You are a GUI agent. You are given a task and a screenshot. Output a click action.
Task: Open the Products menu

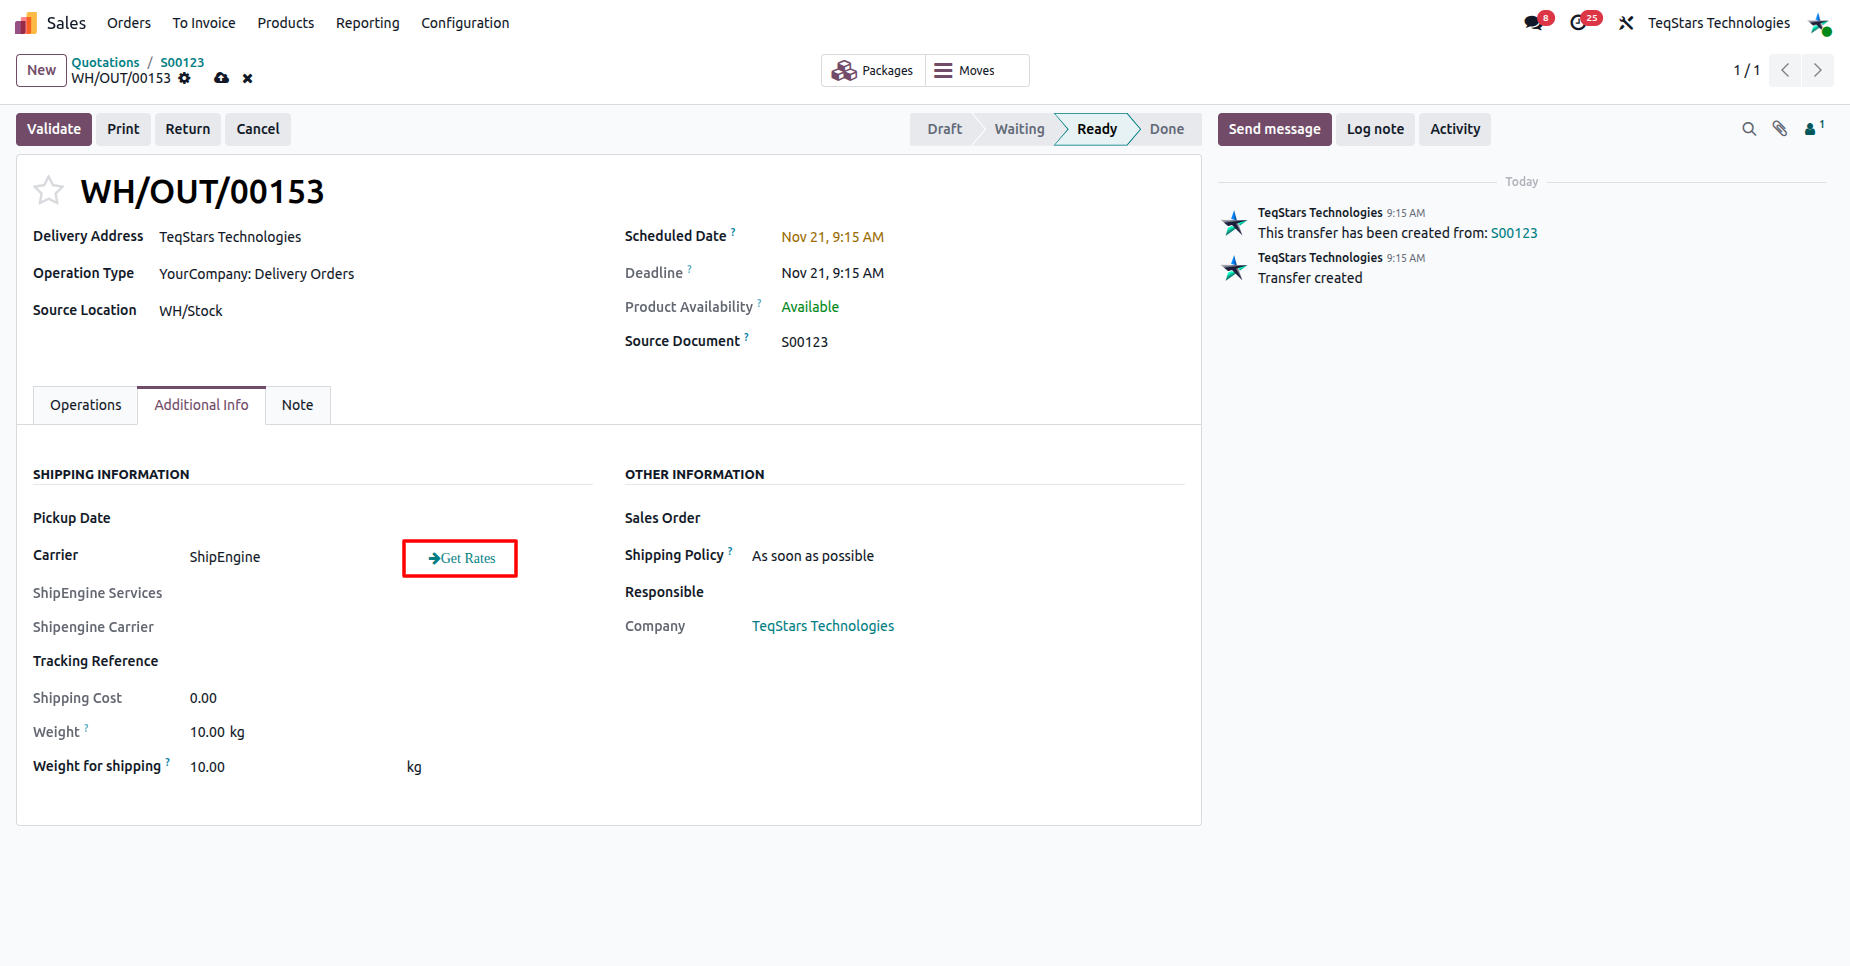pos(286,23)
